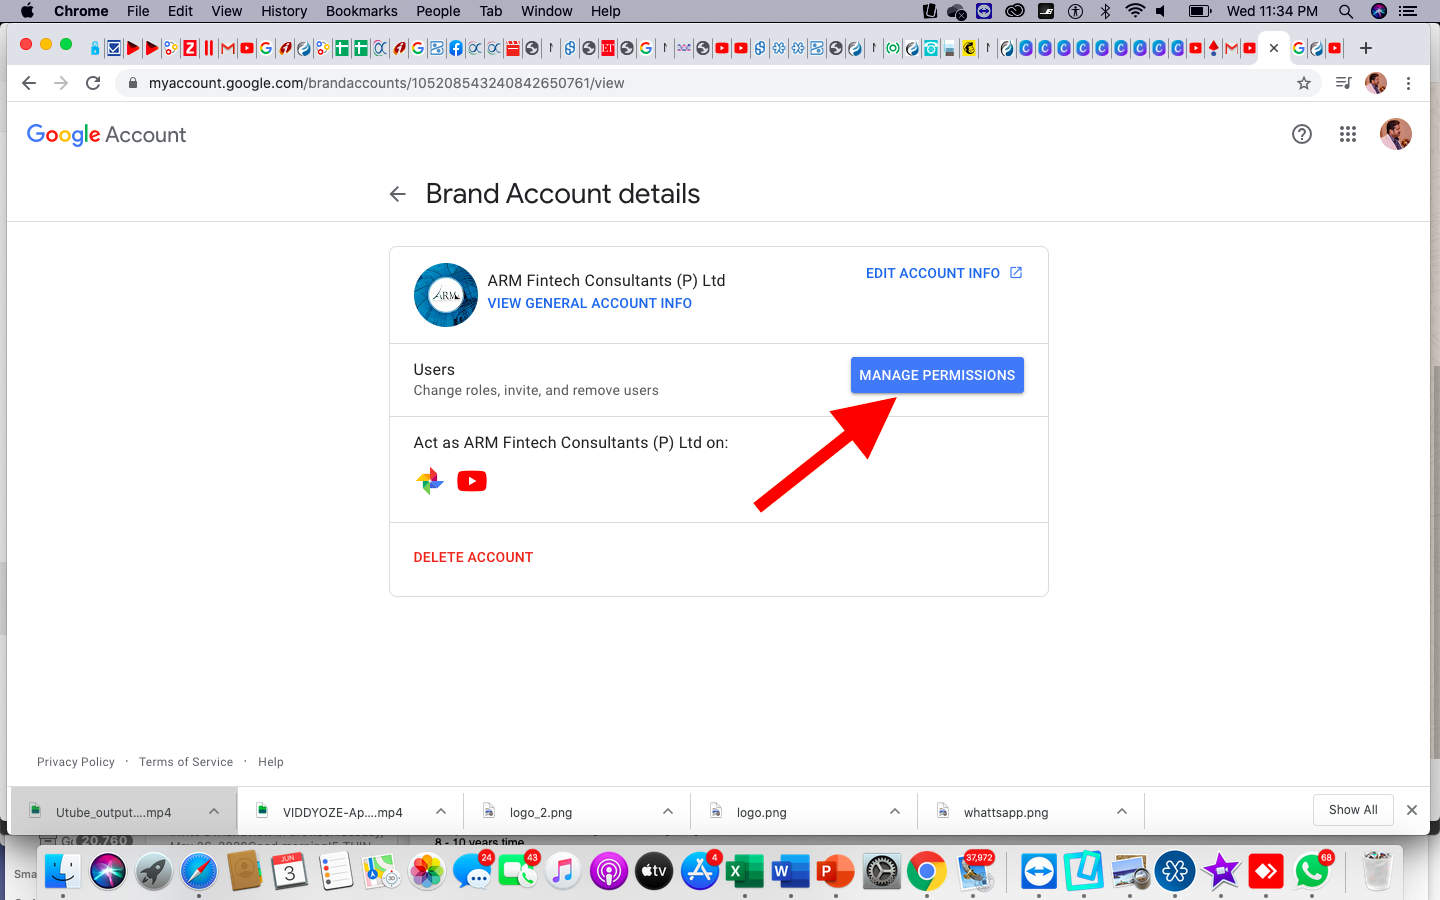Open System Preferences from the Dock

pos(882,872)
